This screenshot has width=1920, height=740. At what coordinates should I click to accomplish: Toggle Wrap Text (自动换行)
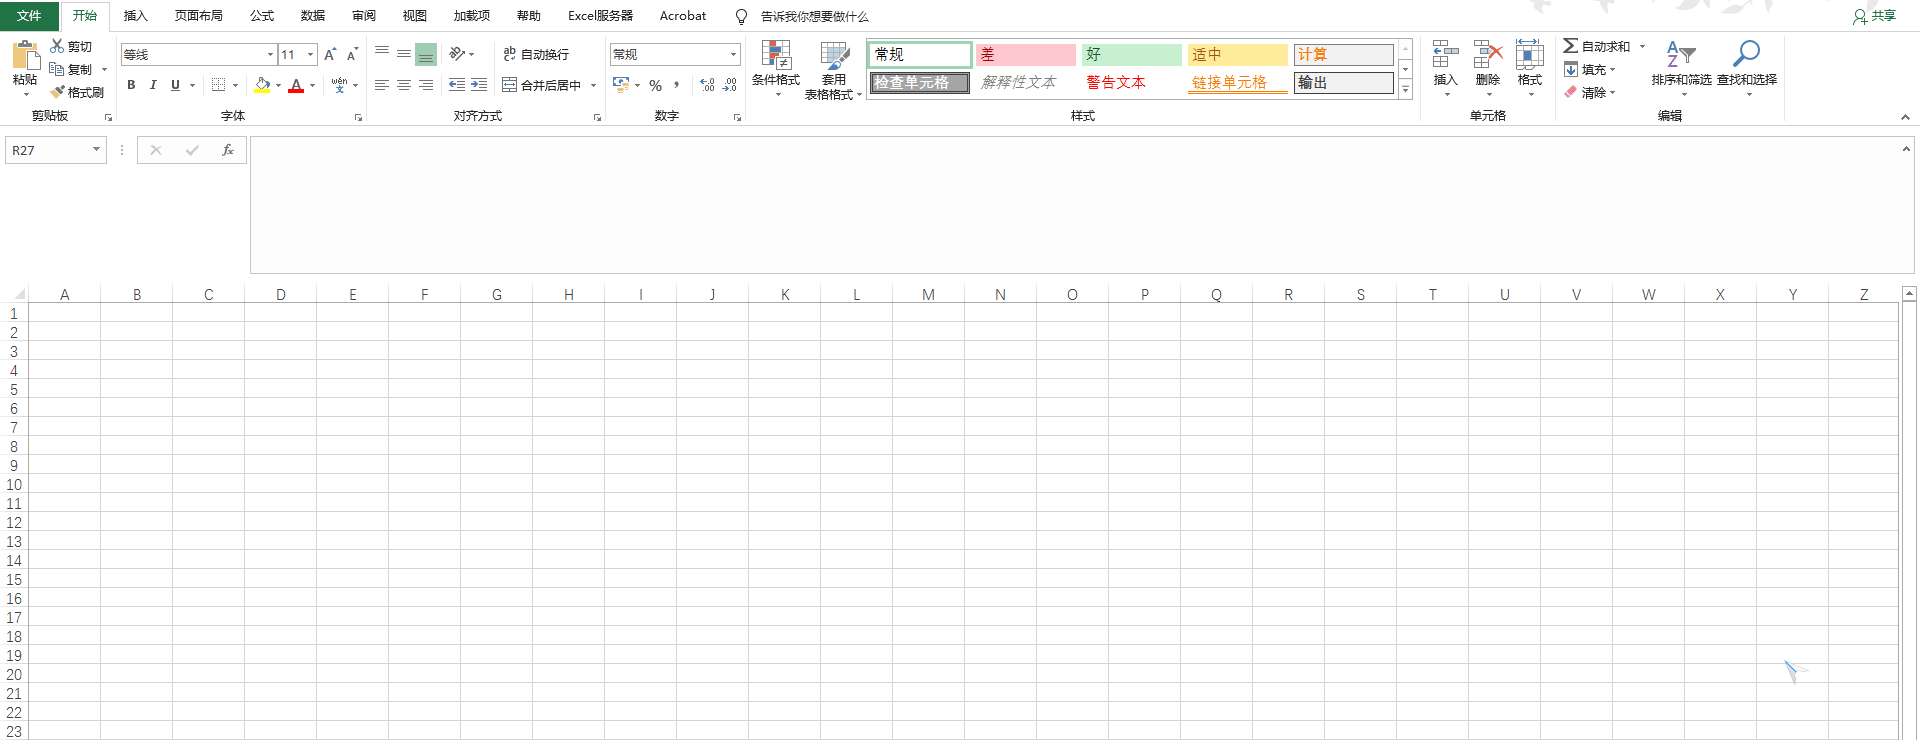click(536, 54)
